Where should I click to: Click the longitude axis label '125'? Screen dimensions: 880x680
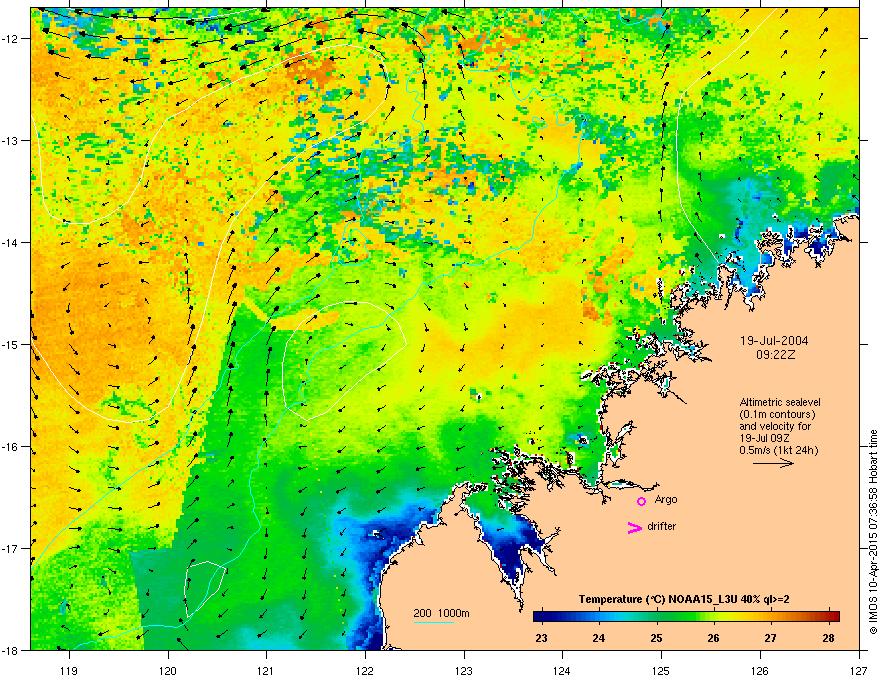click(661, 670)
